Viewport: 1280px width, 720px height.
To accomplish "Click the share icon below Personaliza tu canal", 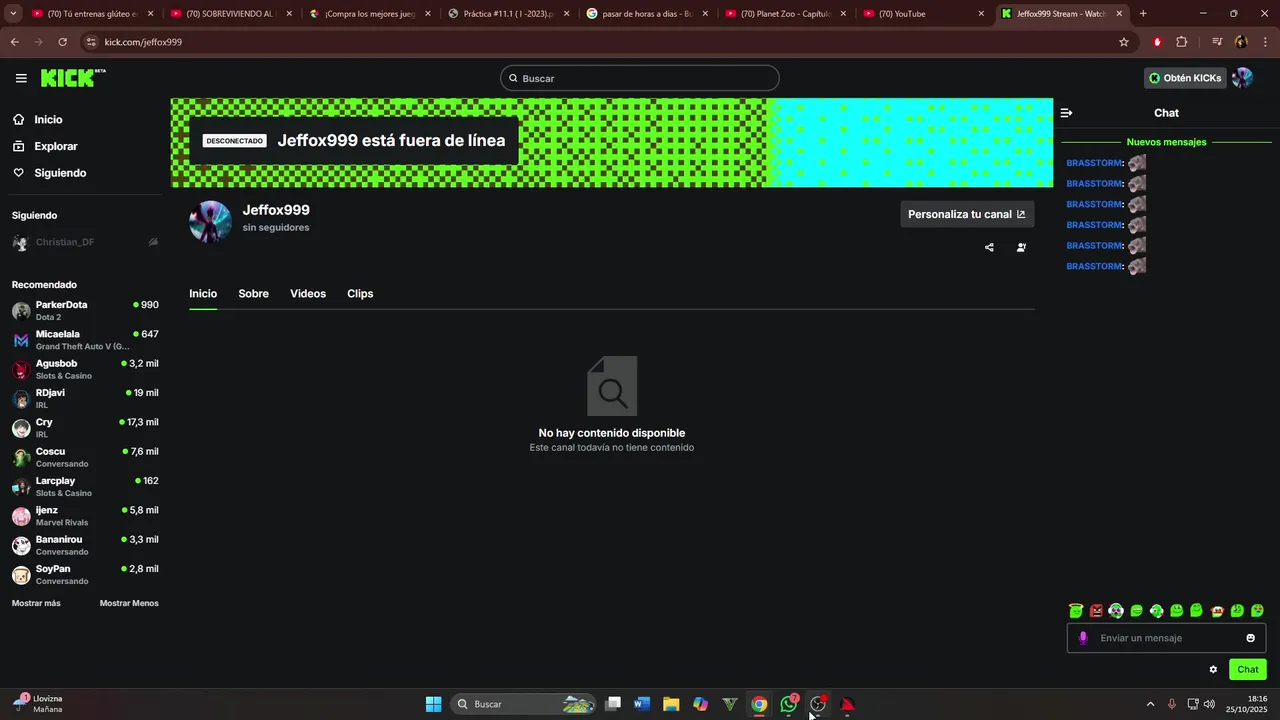I will click(989, 247).
